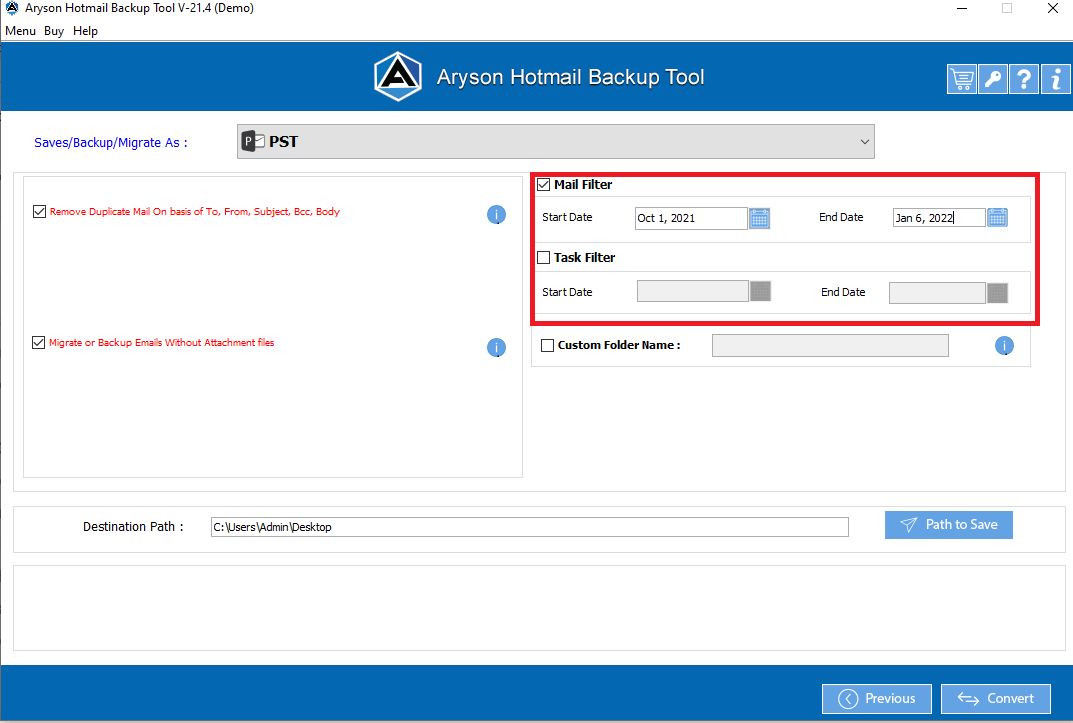Viewport: 1073px width, 723px height.
Task: Click the Previous button
Action: point(877,698)
